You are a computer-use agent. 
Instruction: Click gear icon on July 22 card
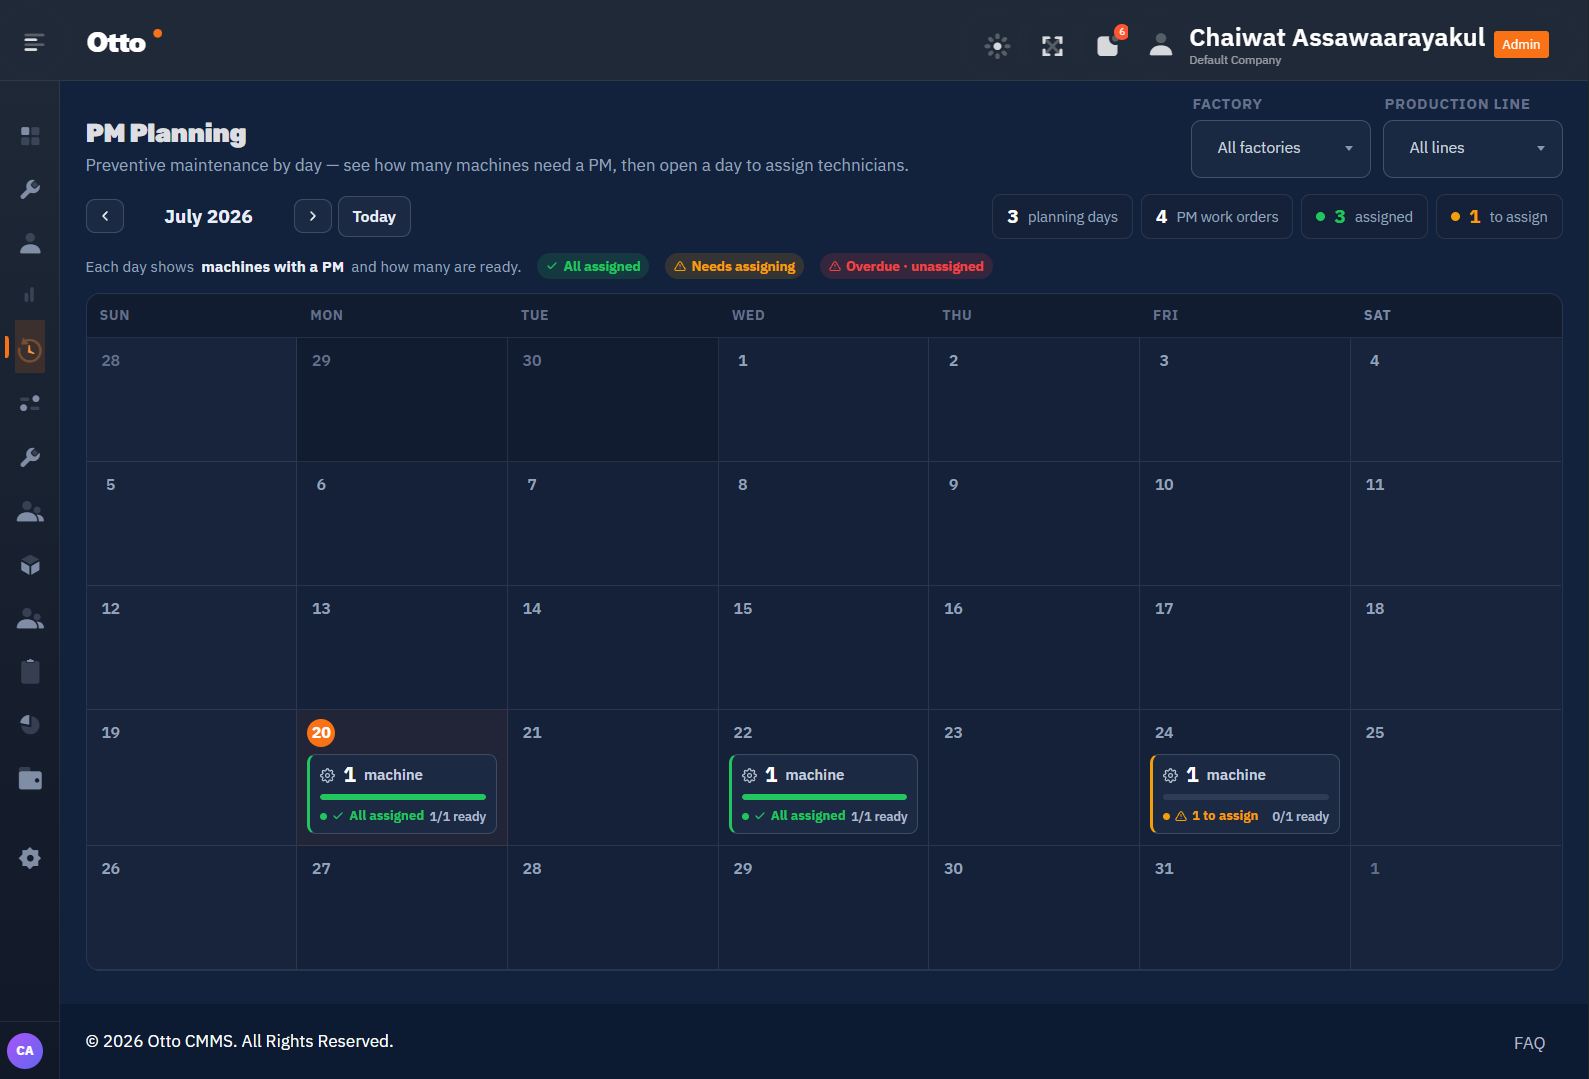click(749, 775)
